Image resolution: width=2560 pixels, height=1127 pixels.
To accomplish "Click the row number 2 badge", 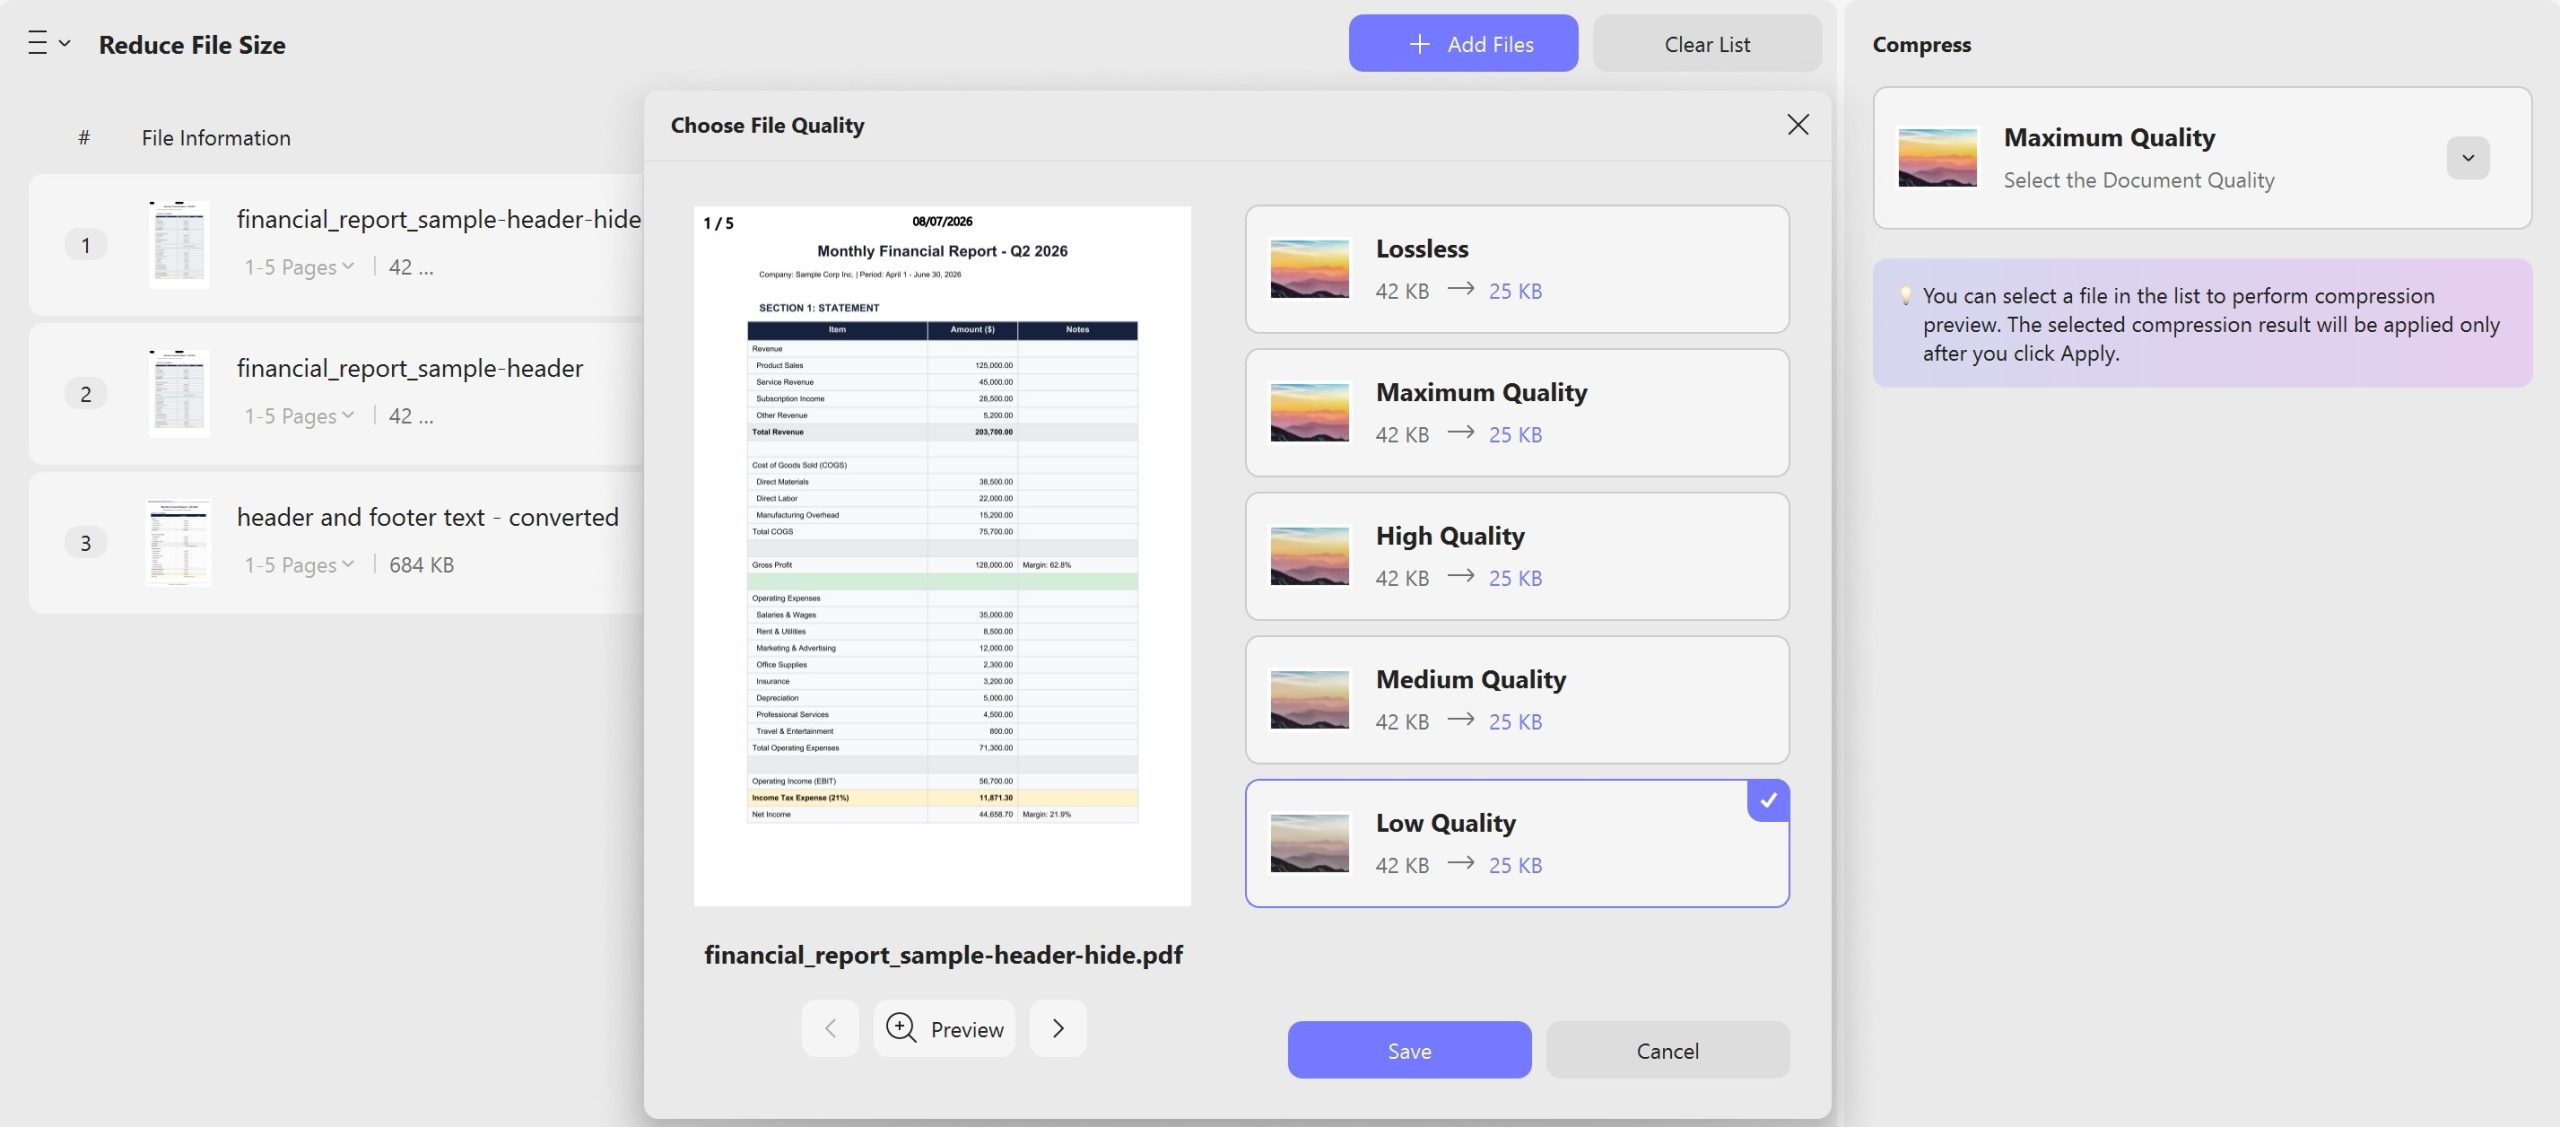I will coord(86,394).
